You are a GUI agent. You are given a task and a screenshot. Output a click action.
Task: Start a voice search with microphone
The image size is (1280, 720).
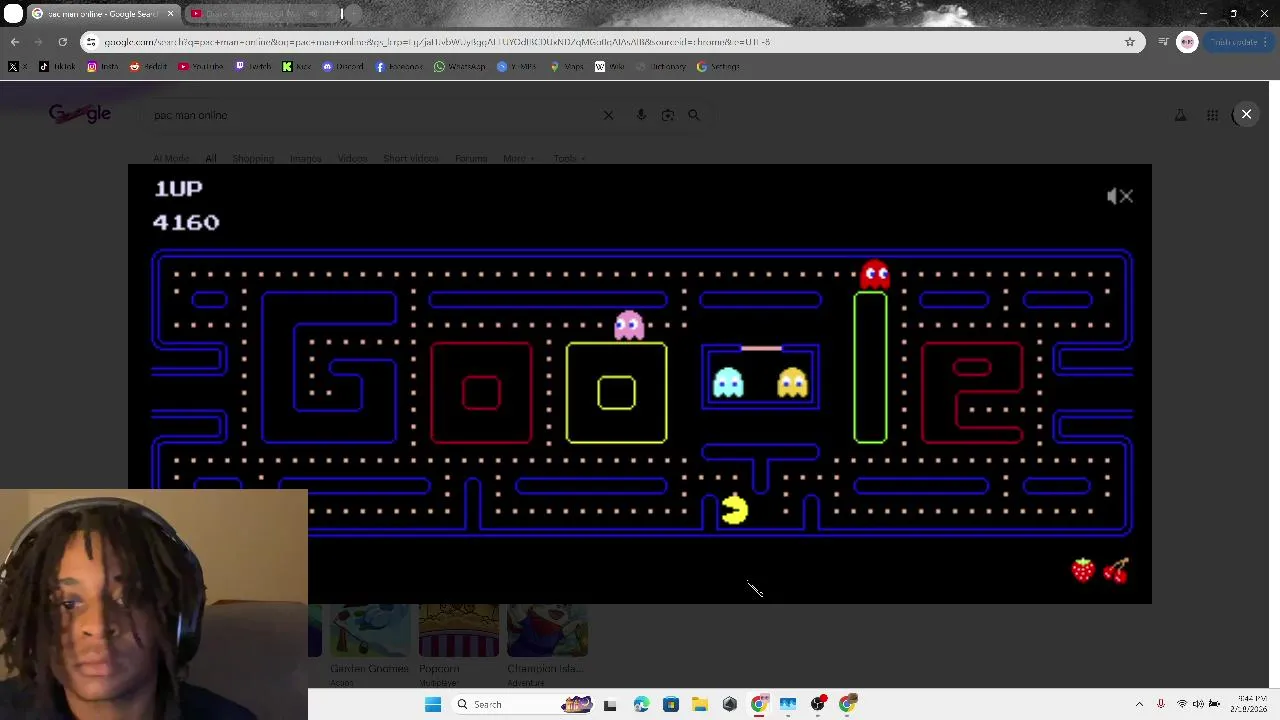pos(641,115)
